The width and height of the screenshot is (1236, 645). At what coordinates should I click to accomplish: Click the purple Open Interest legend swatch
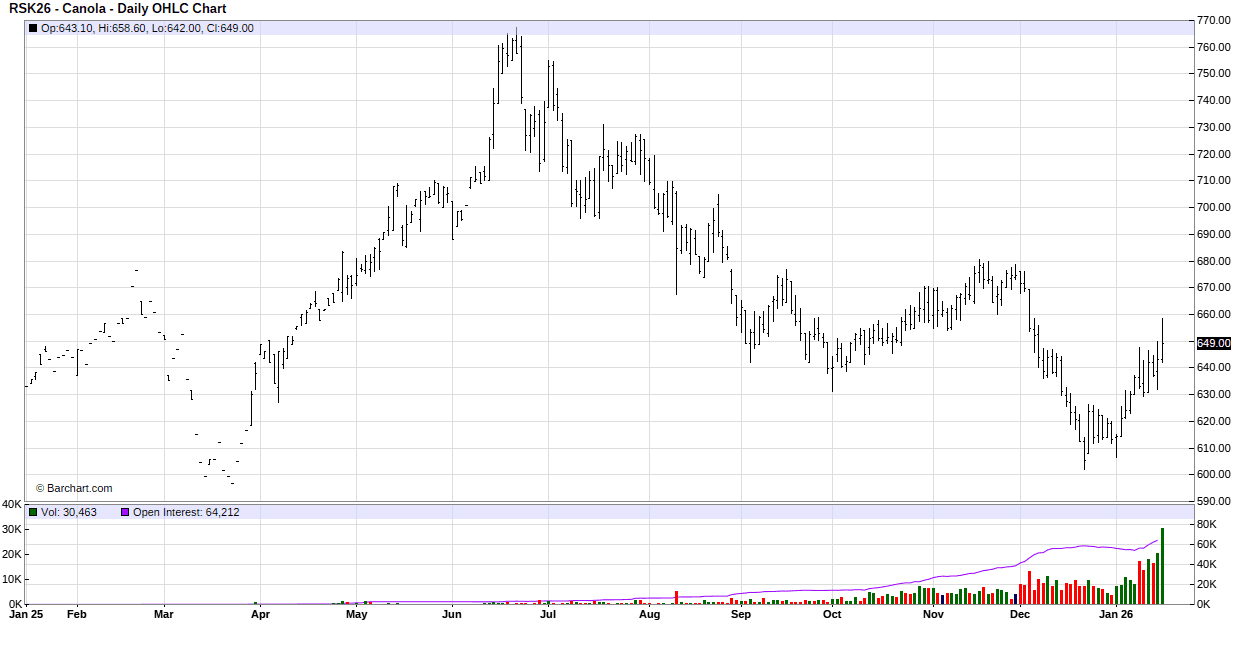pyautogui.click(x=125, y=512)
